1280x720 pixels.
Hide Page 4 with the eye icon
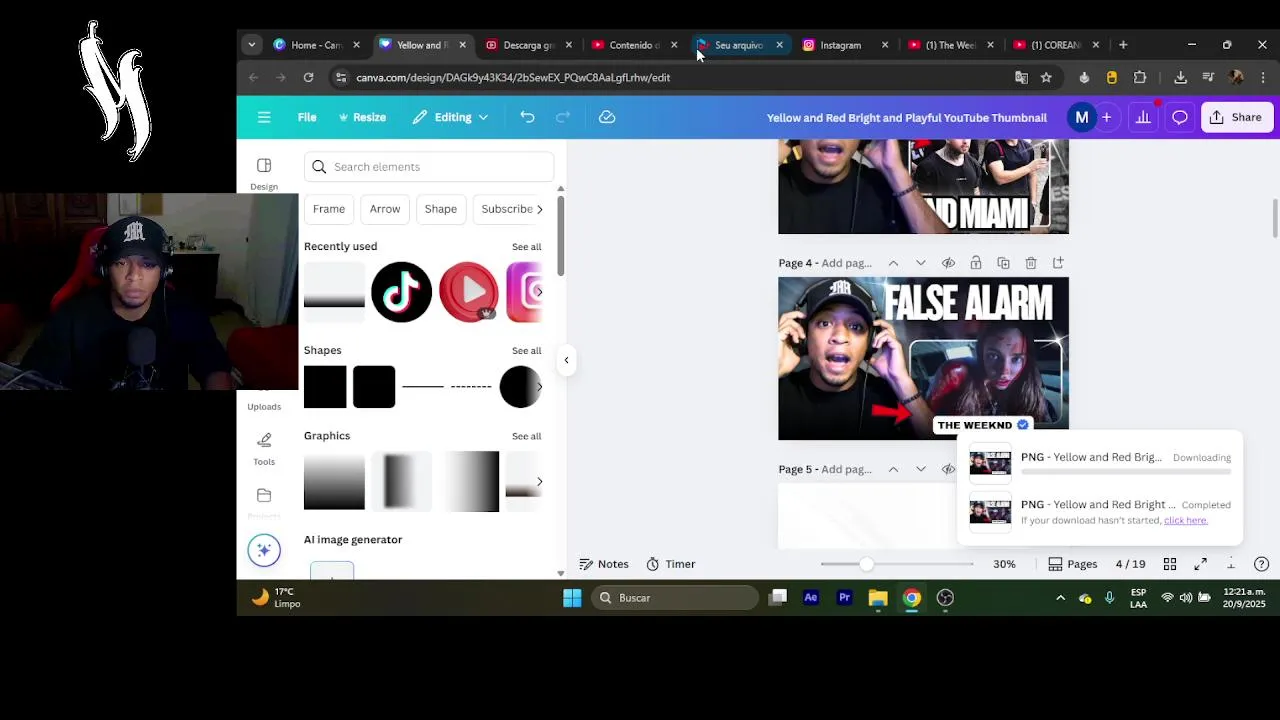tap(948, 263)
